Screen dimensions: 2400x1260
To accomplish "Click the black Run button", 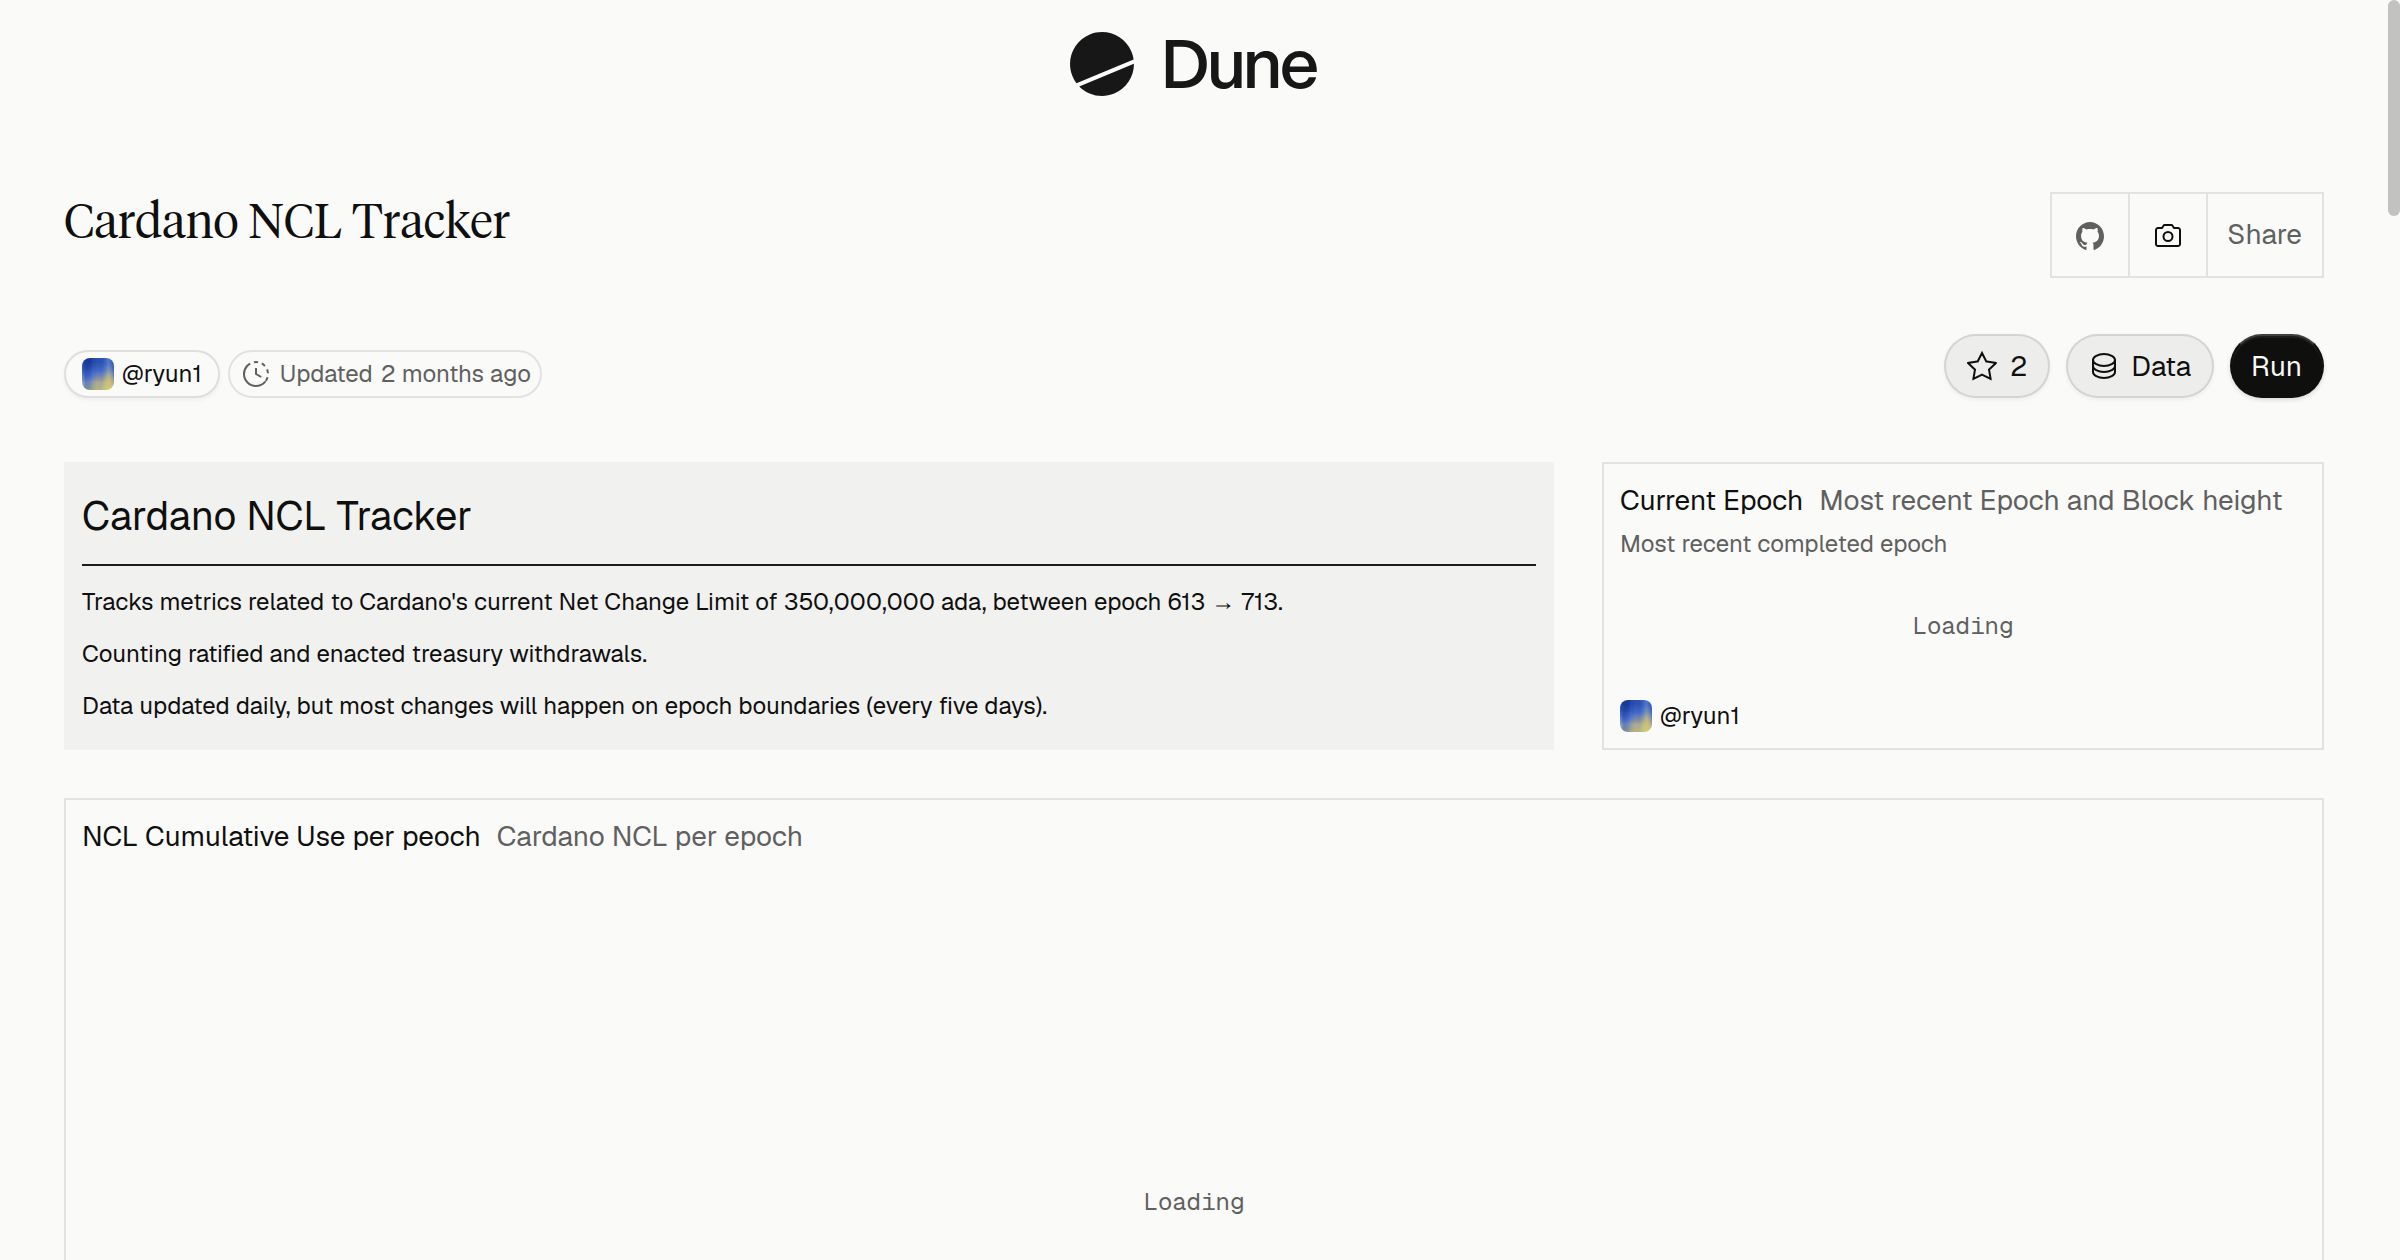I will pyautogui.click(x=2276, y=366).
